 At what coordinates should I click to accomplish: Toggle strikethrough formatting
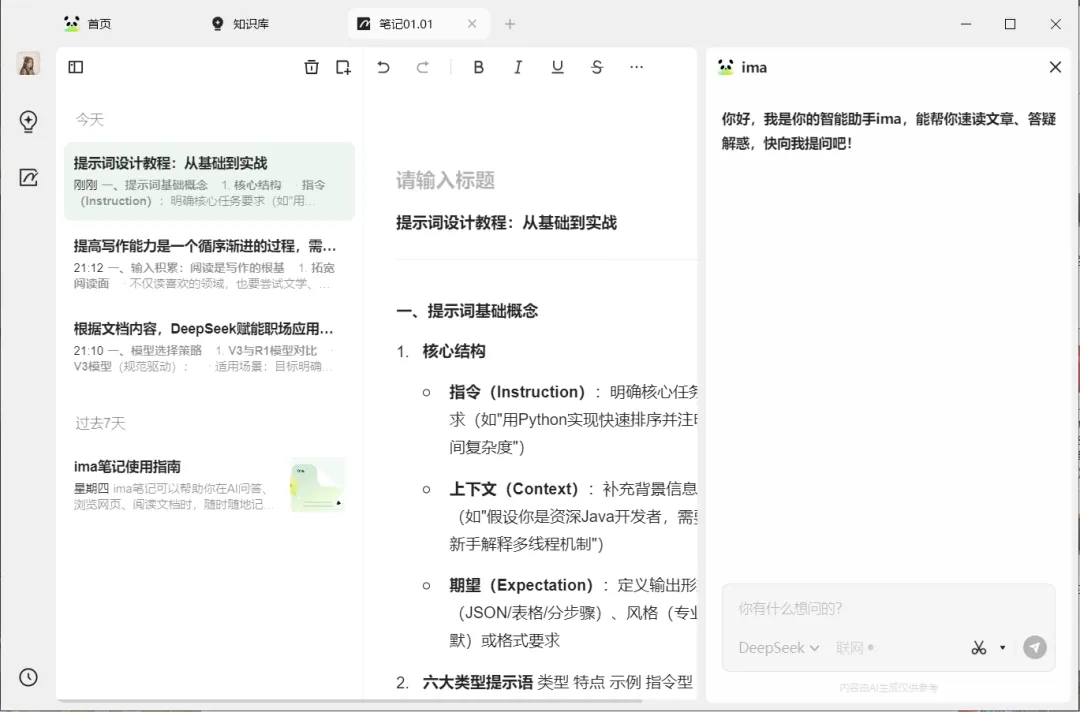(x=597, y=67)
